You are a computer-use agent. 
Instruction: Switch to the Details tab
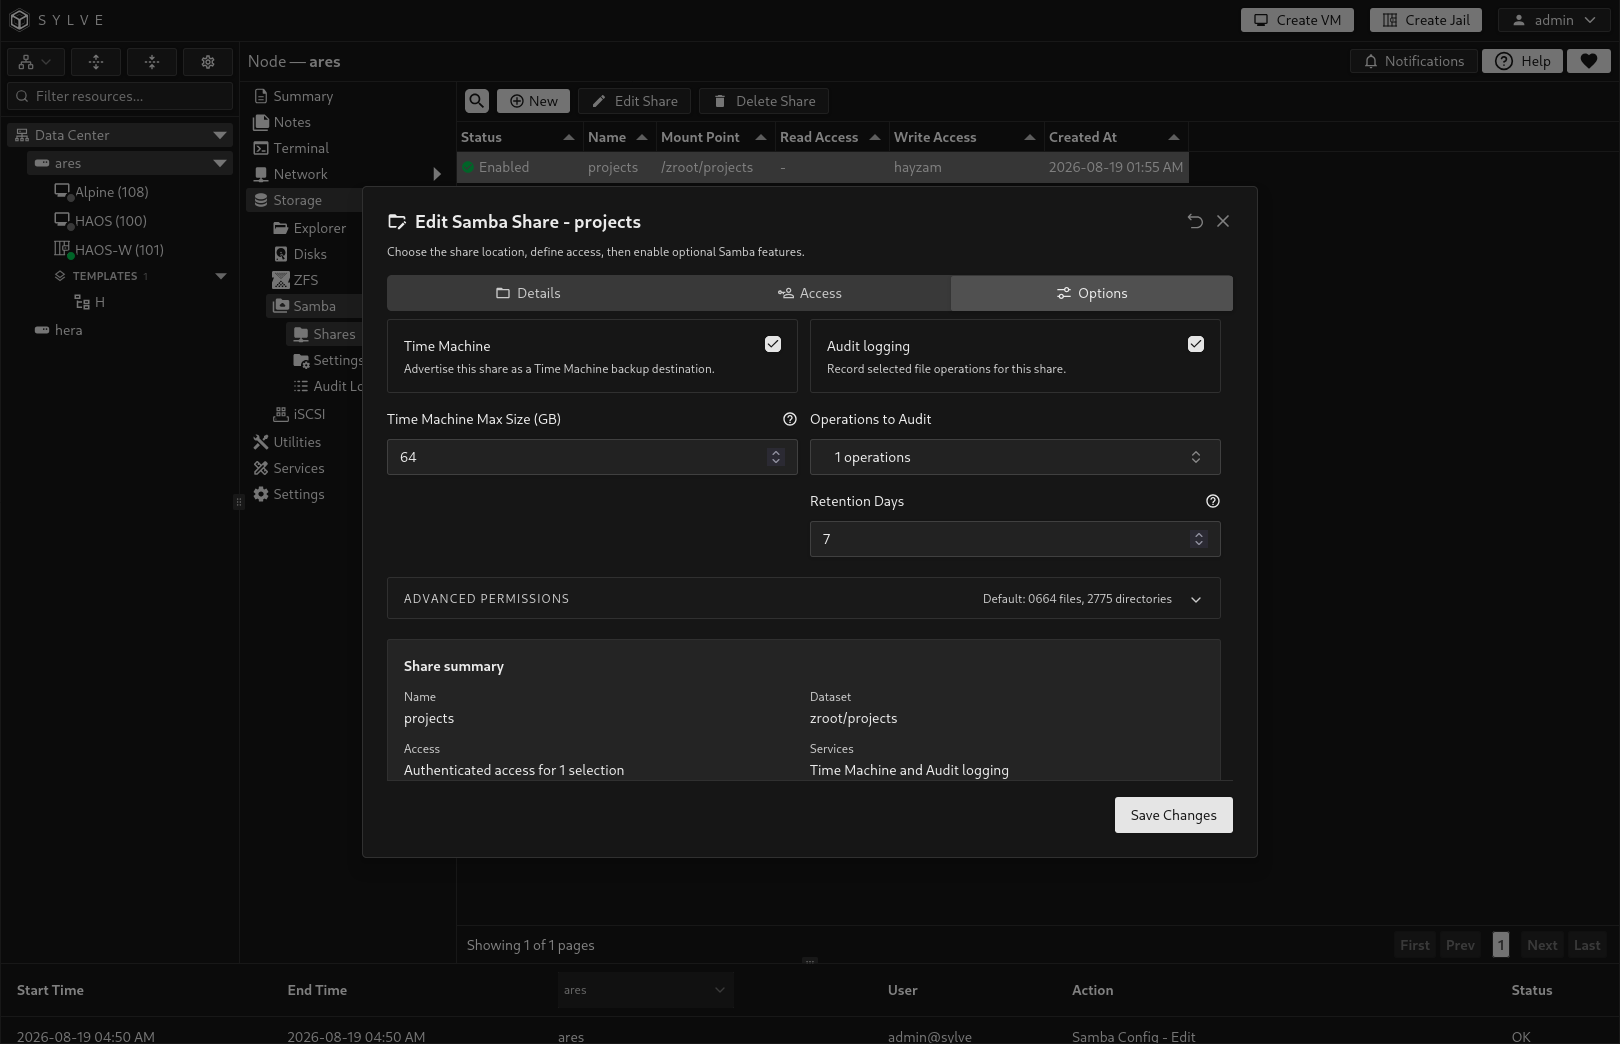(528, 293)
